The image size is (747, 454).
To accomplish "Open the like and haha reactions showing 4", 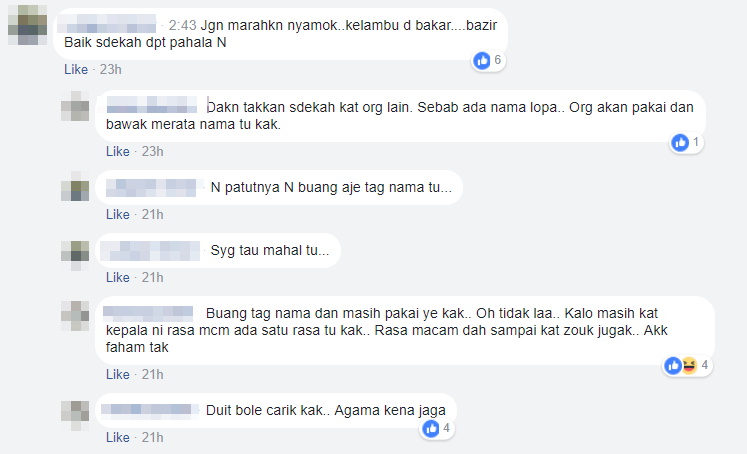I will (688, 366).
